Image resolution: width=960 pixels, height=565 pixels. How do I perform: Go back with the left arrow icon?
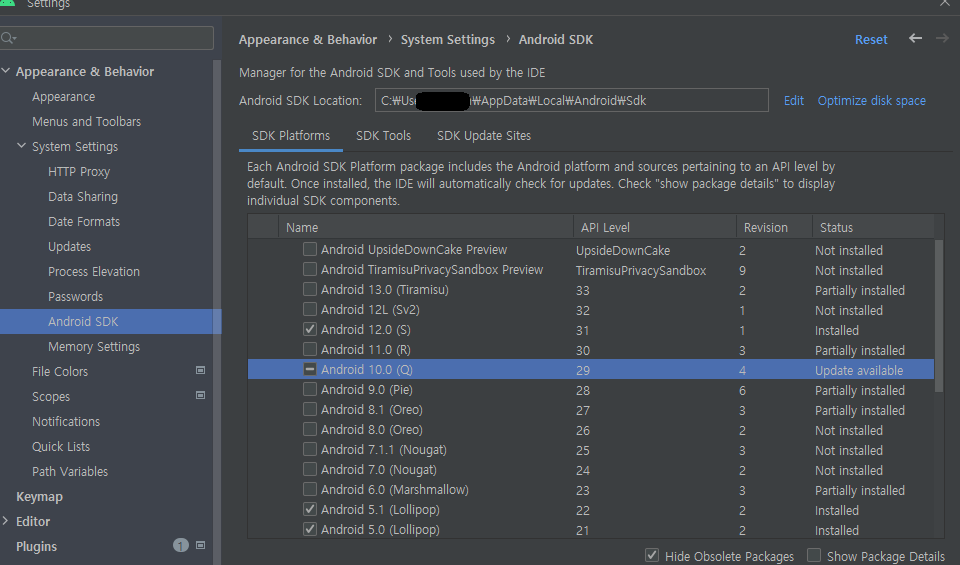coord(915,39)
